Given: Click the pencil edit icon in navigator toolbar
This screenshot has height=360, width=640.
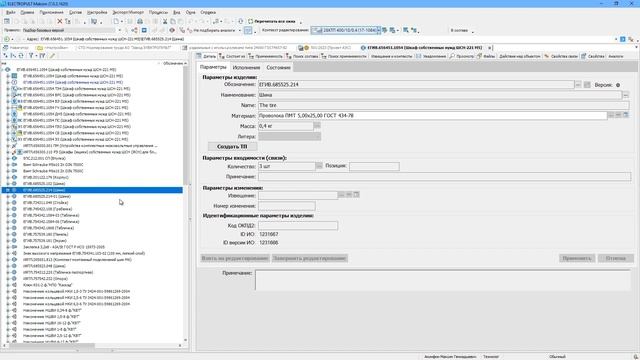Looking at the screenshot, I should click(52, 56).
